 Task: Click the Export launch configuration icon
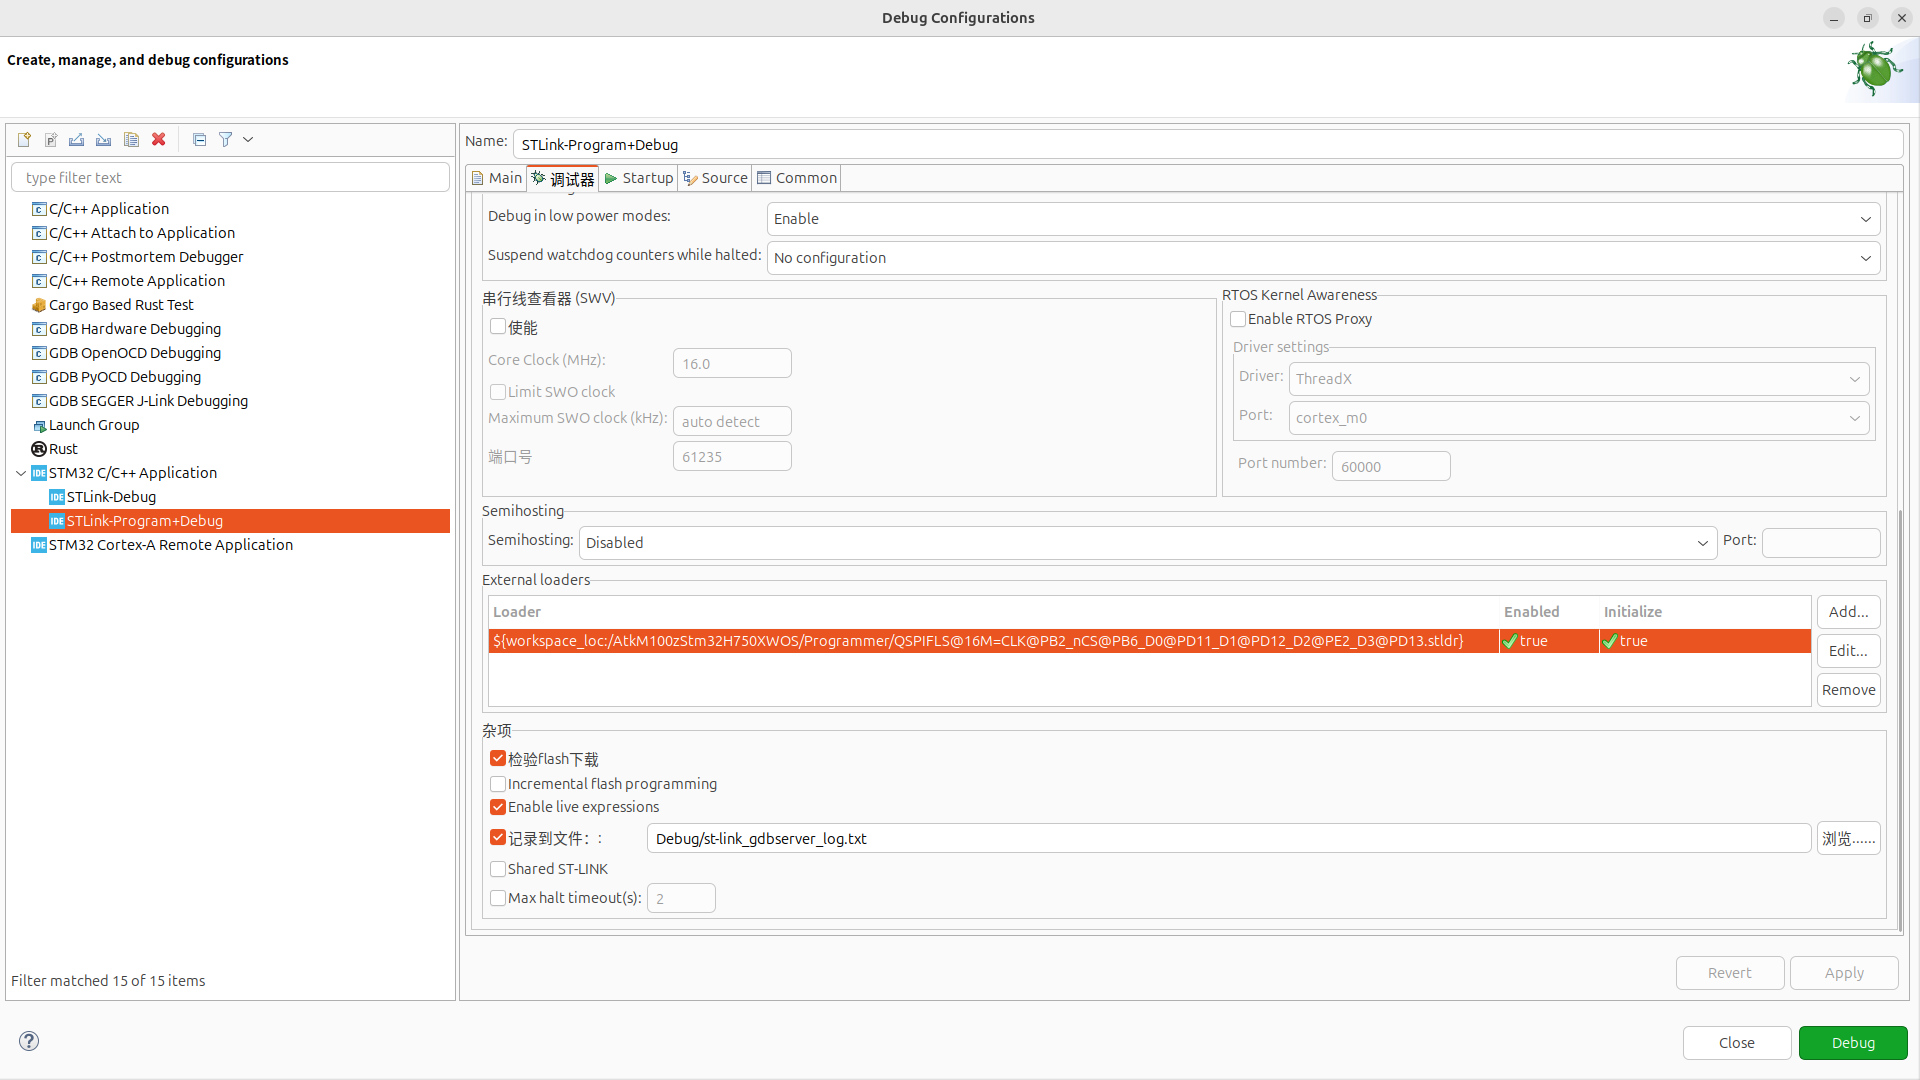pyautogui.click(x=77, y=140)
